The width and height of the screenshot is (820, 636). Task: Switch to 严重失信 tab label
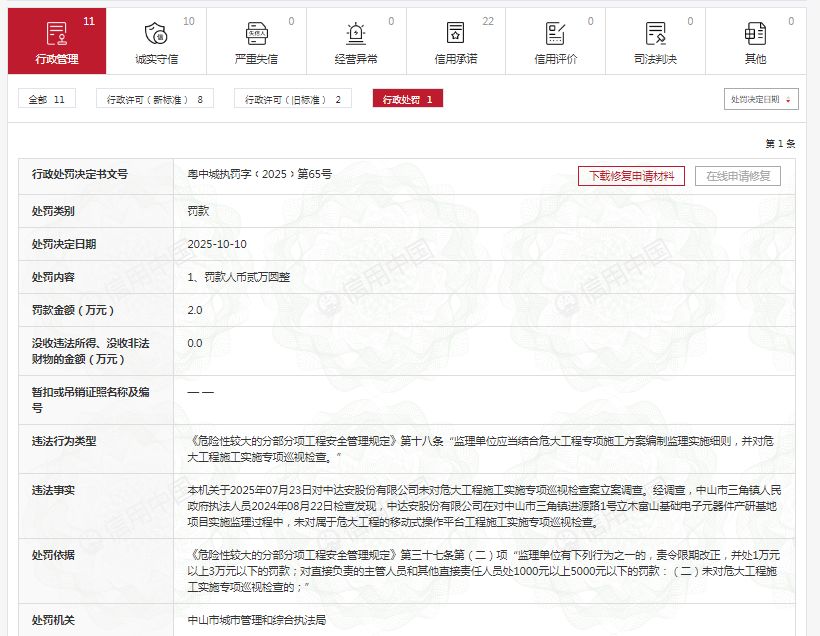(x=256, y=59)
